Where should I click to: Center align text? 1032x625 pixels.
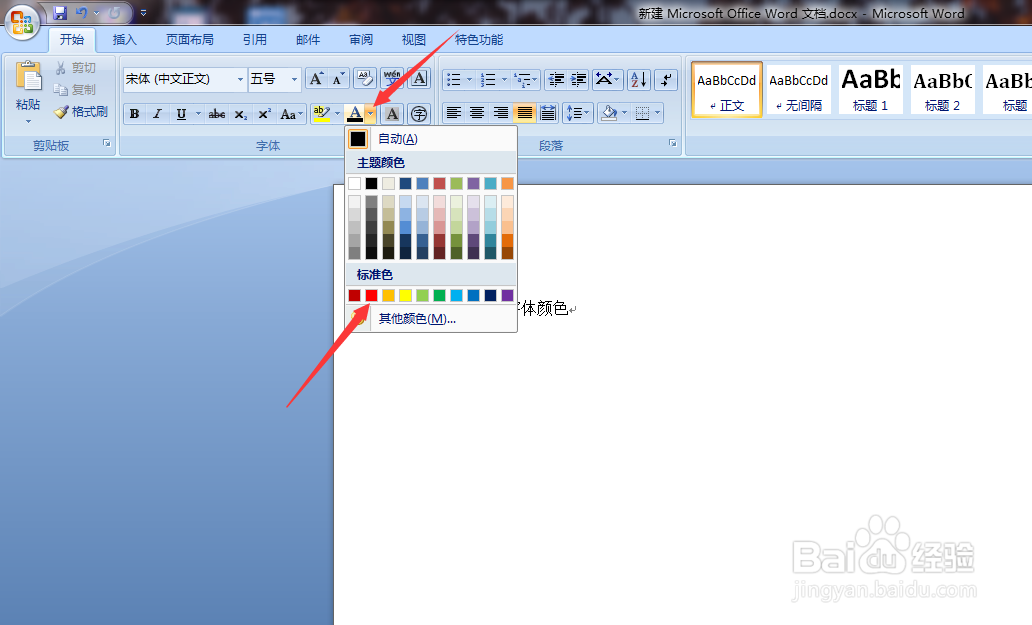tap(477, 113)
